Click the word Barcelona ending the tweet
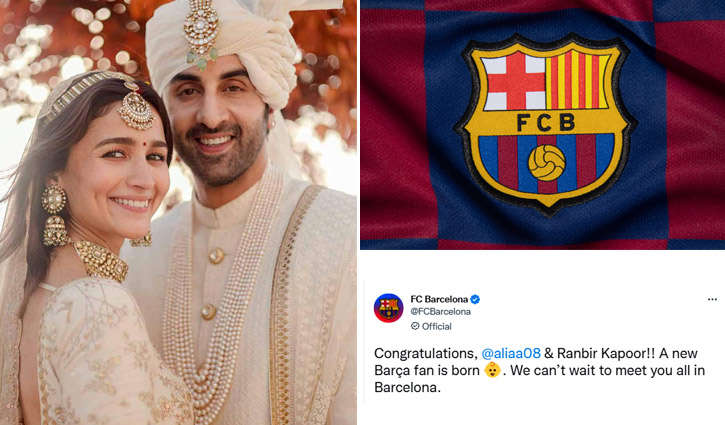Viewport: 725px width, 425px height. (407, 388)
